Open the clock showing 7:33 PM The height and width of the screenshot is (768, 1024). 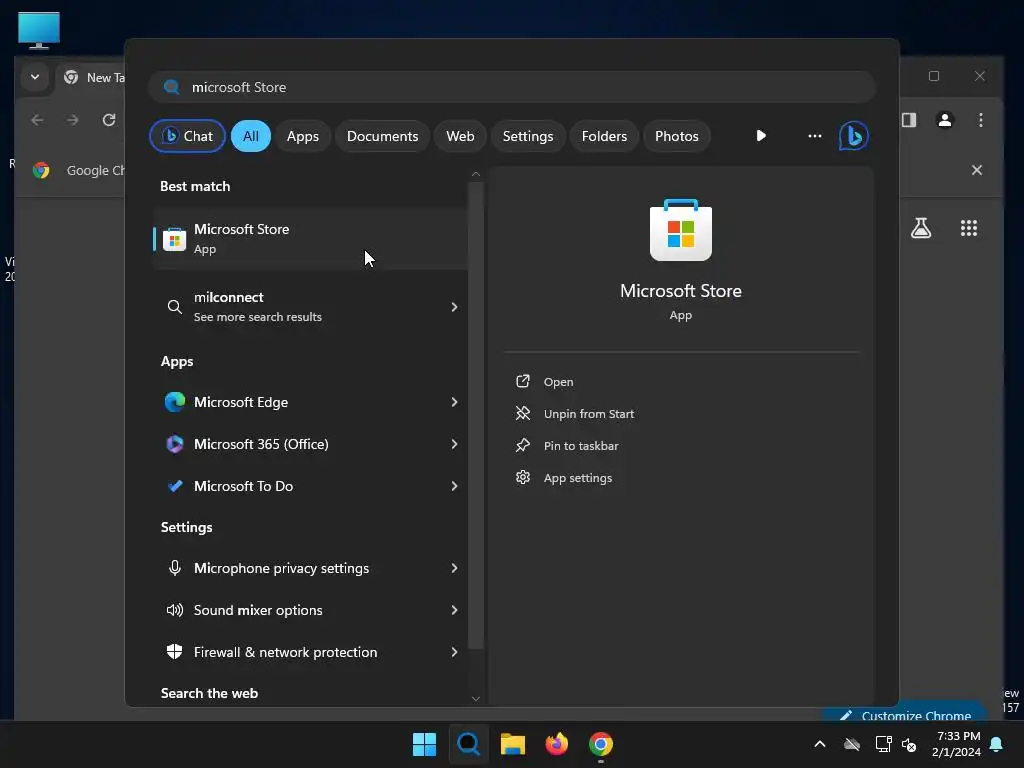(x=957, y=744)
